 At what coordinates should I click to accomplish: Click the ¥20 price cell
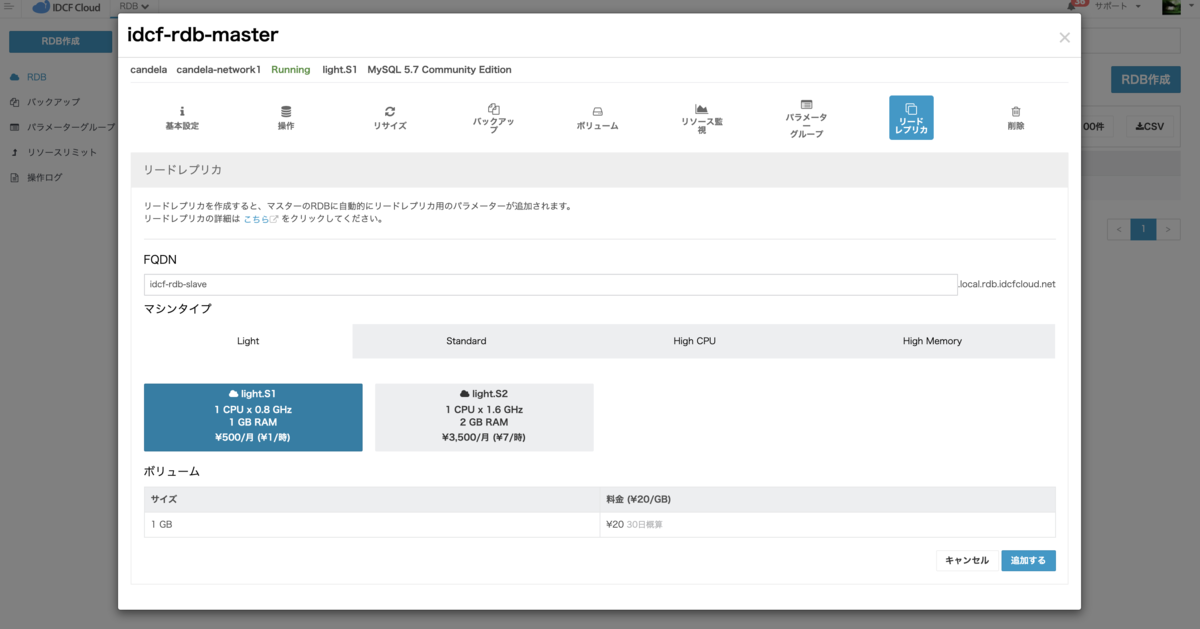(827, 524)
